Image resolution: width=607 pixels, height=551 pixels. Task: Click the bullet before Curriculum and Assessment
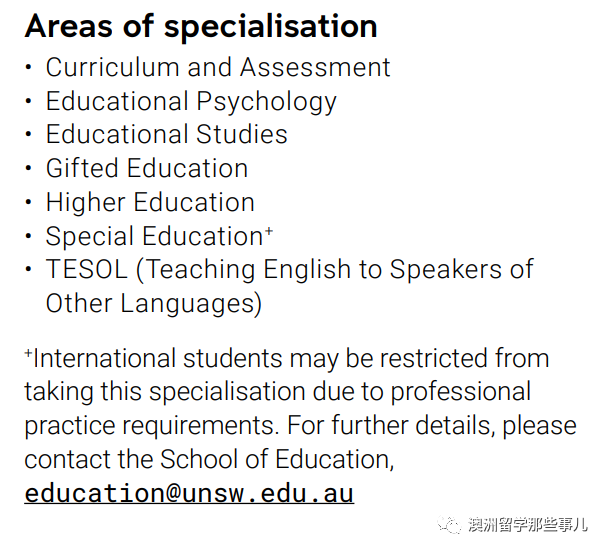pyautogui.click(x=28, y=67)
